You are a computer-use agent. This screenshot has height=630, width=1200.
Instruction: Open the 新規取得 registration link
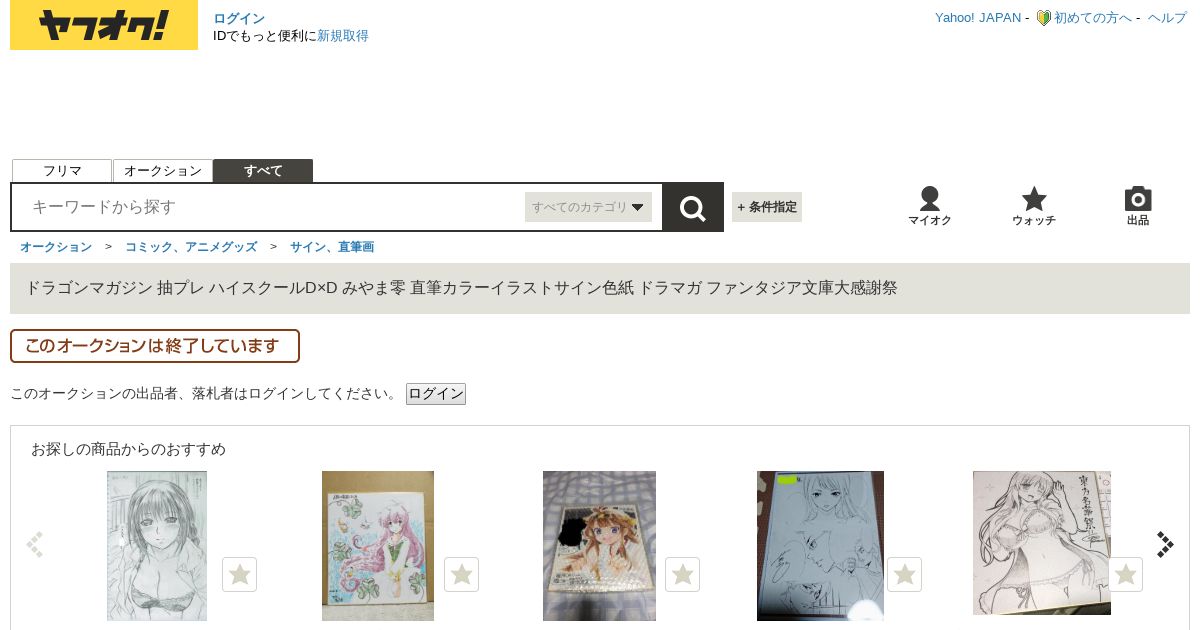343,36
